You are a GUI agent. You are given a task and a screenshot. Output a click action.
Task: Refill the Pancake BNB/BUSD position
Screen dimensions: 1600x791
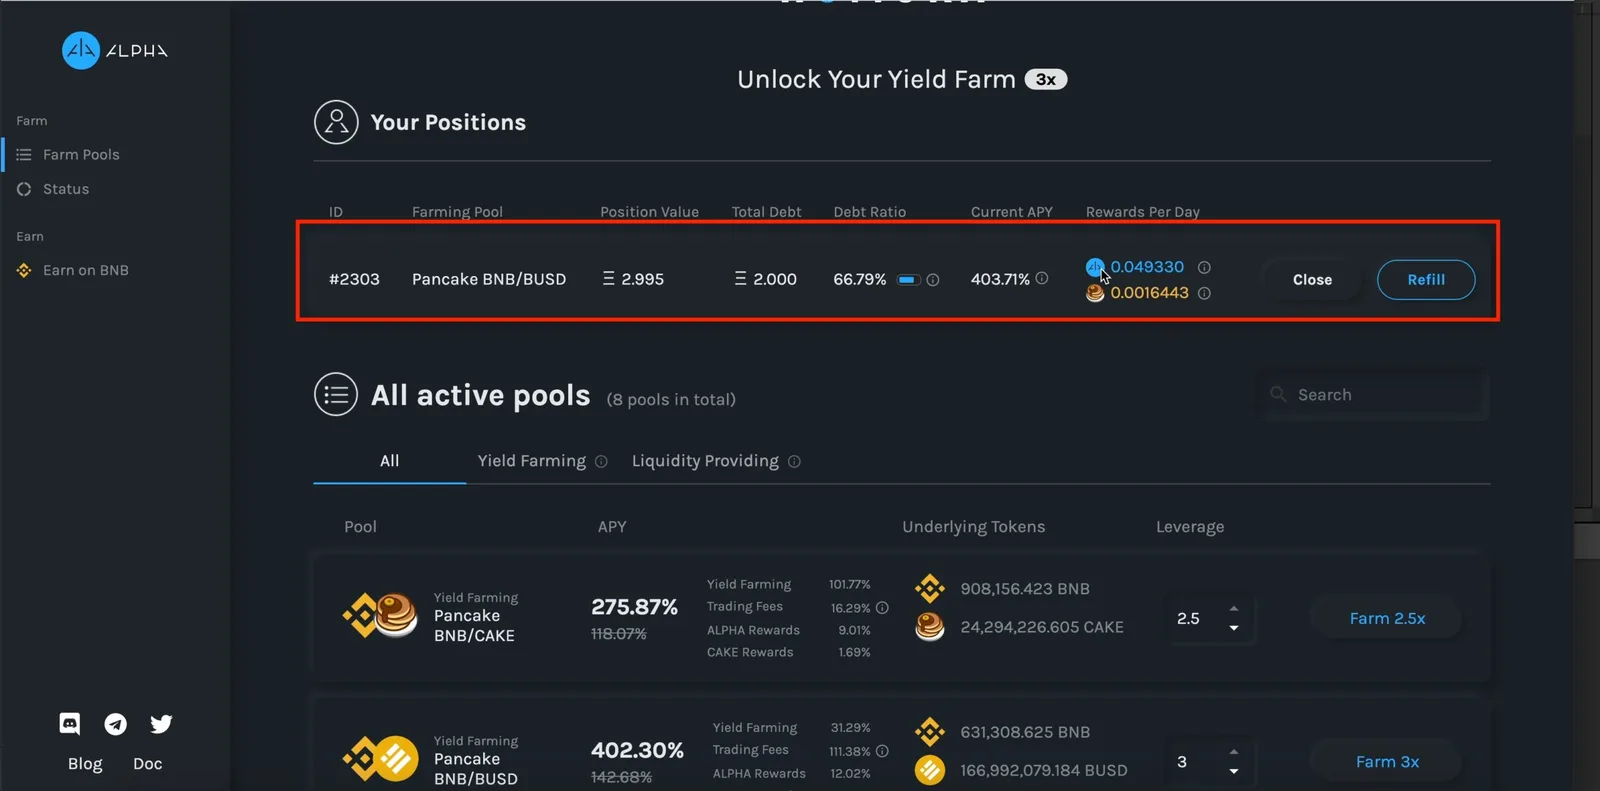coord(1426,280)
